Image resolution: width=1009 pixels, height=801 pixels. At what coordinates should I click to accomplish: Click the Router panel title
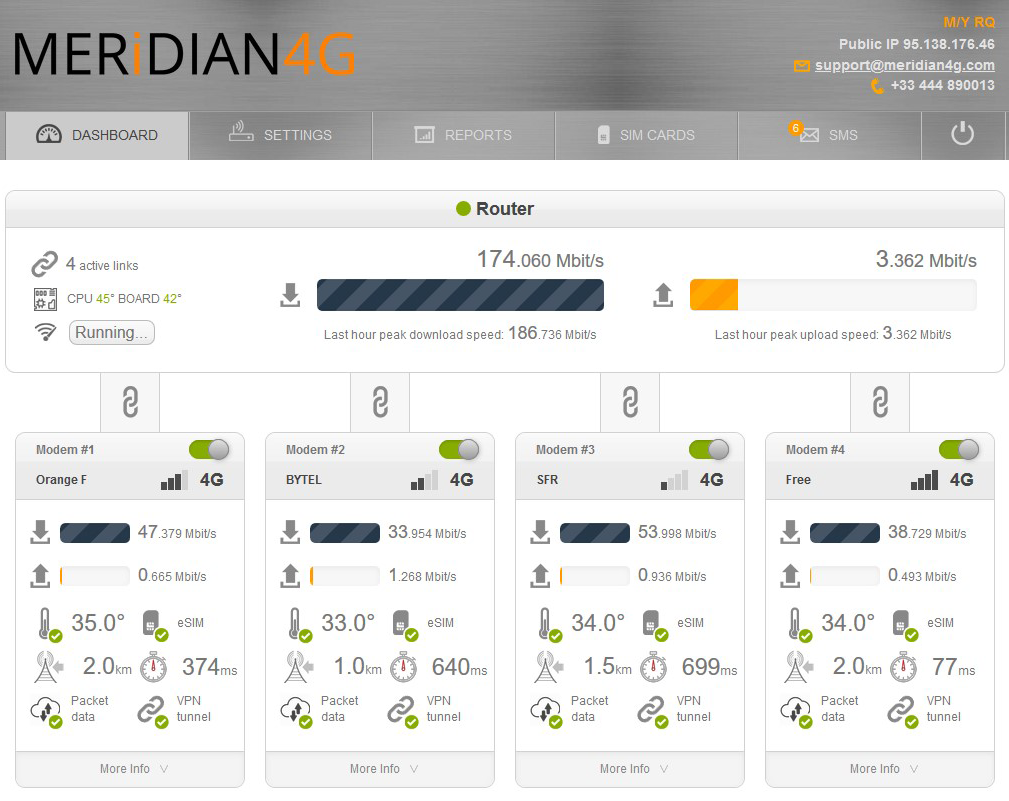(504, 208)
